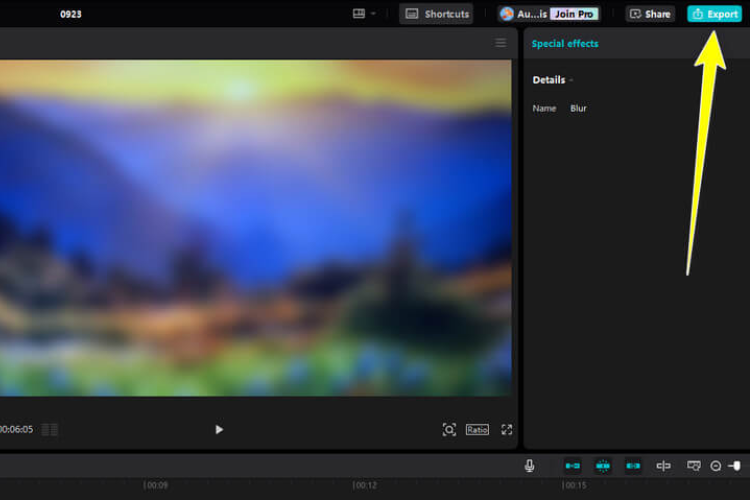Viewport: 750px width, 500px height.
Task: Enter full screen preview
Action: point(507,430)
